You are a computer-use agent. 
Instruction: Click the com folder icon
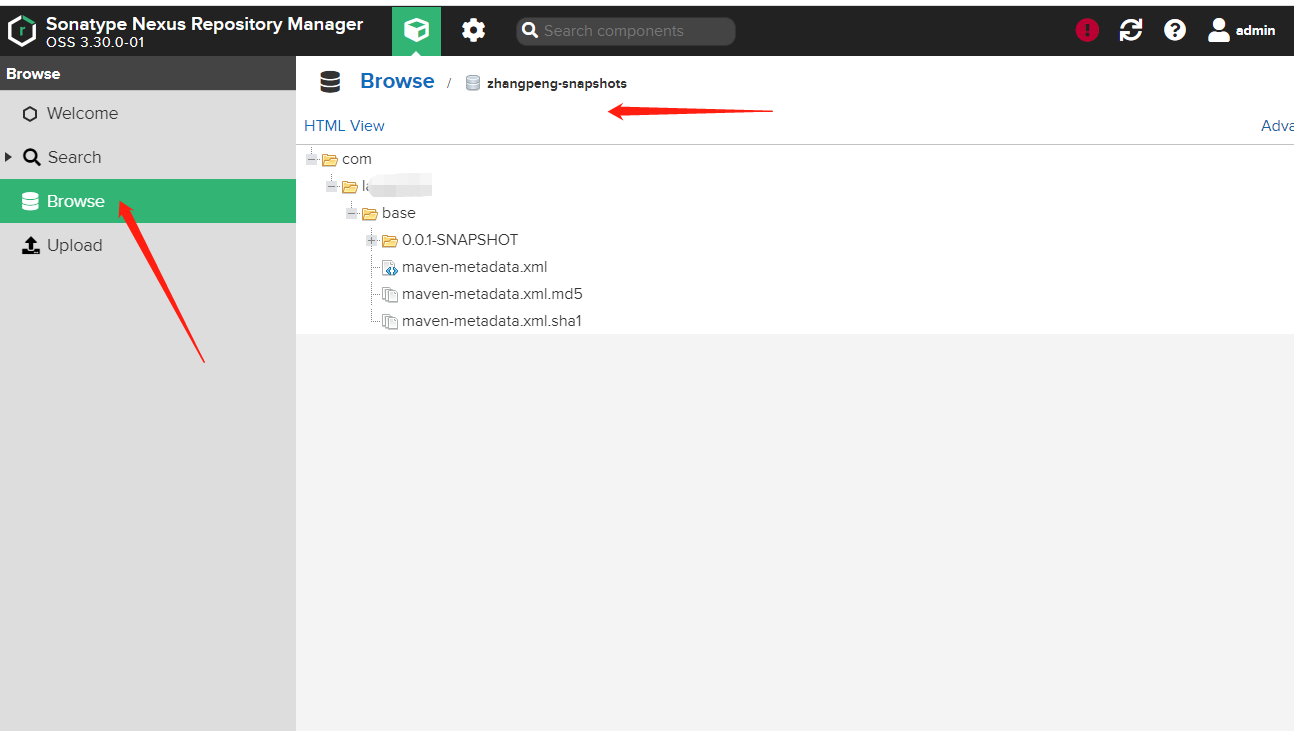click(330, 159)
